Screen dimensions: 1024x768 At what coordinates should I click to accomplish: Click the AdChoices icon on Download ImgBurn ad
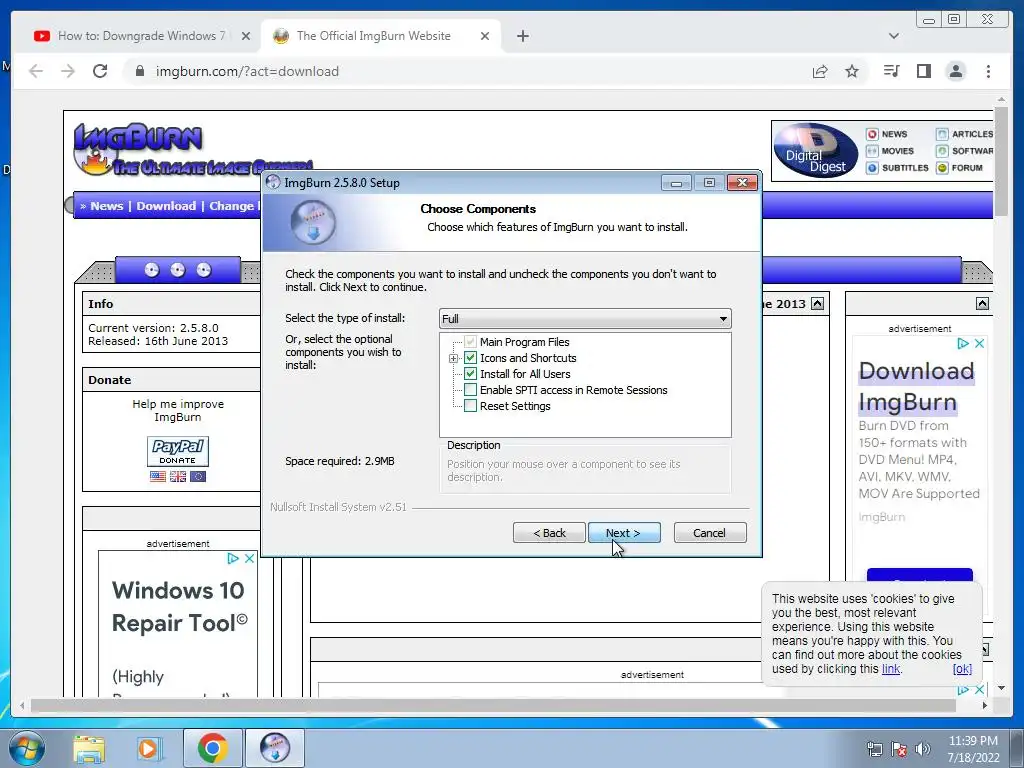[963, 343]
